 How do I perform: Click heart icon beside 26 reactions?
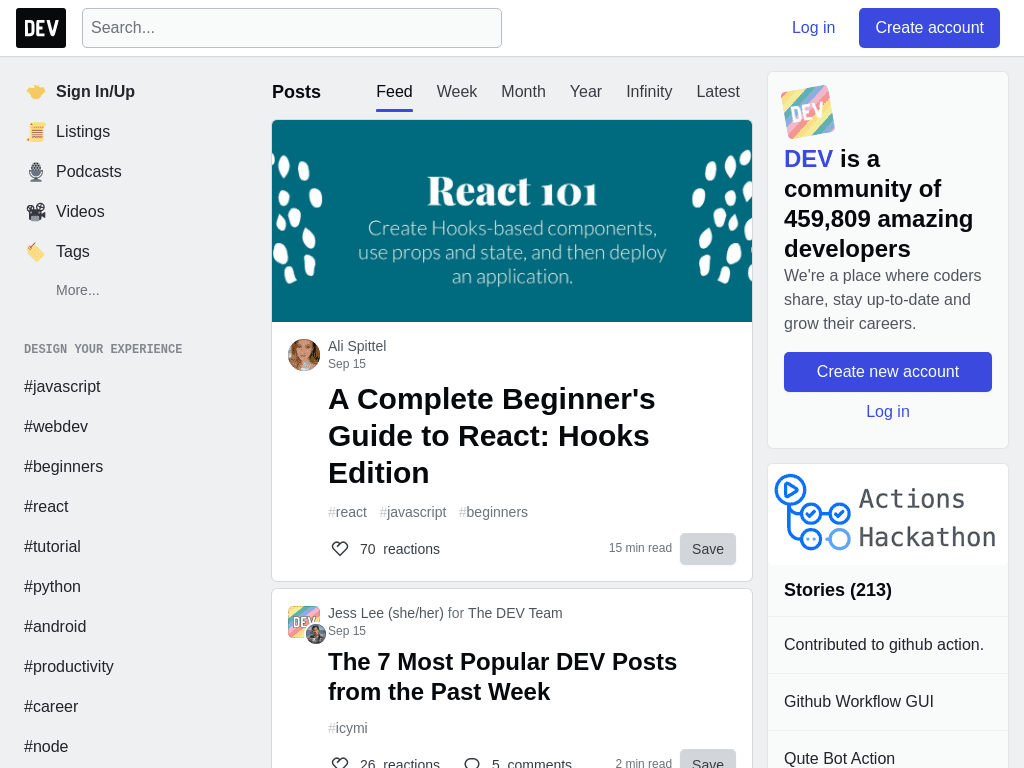click(x=340, y=763)
